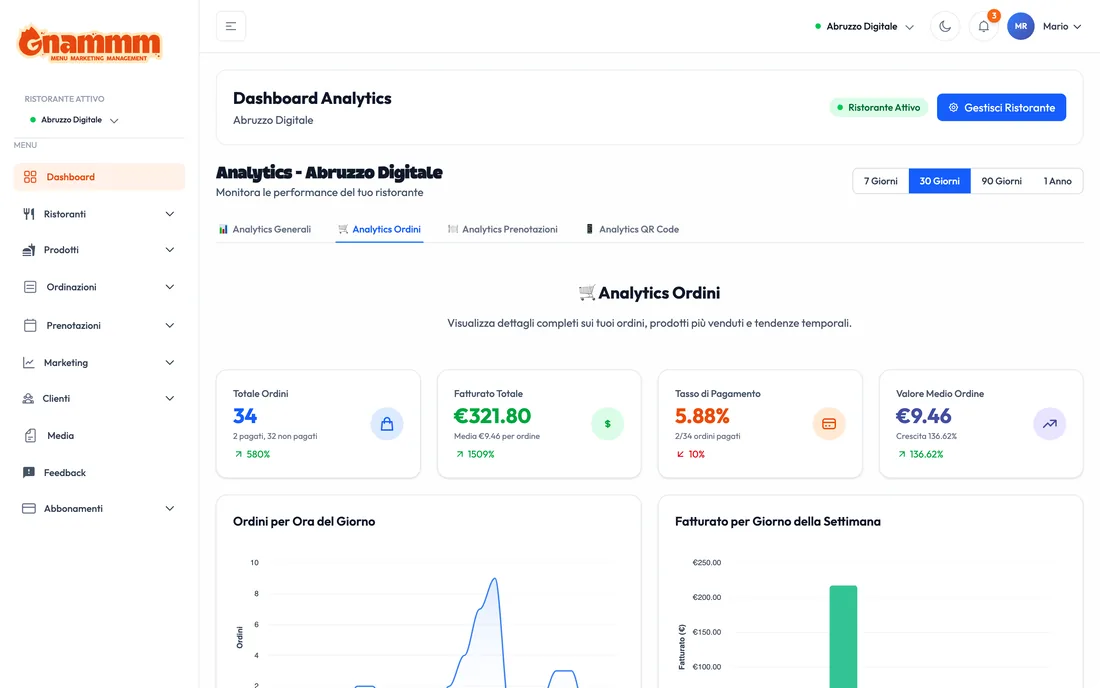Viewport: 1100px width, 688px height.
Task: Switch to Analytics Prenotazioni tab
Action: [x=502, y=229]
